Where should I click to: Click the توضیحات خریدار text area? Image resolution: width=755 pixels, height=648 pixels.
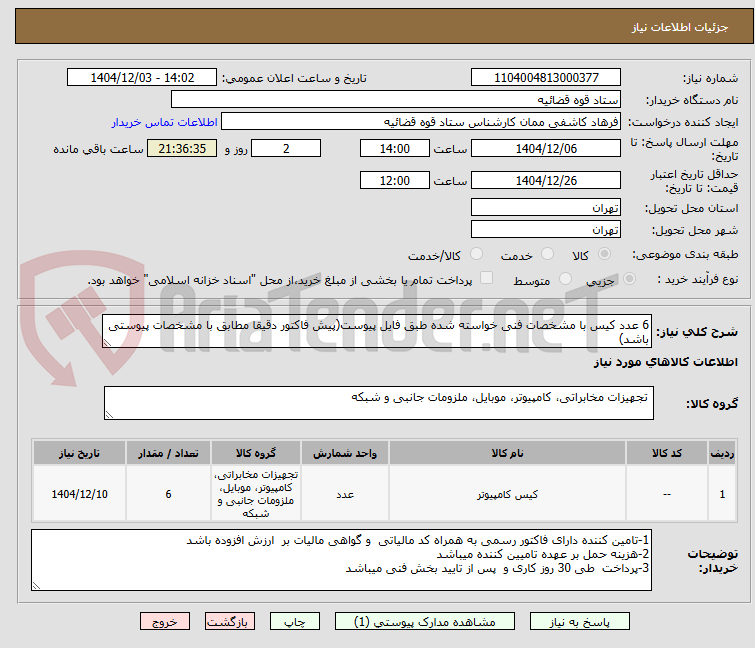[x=341, y=560]
